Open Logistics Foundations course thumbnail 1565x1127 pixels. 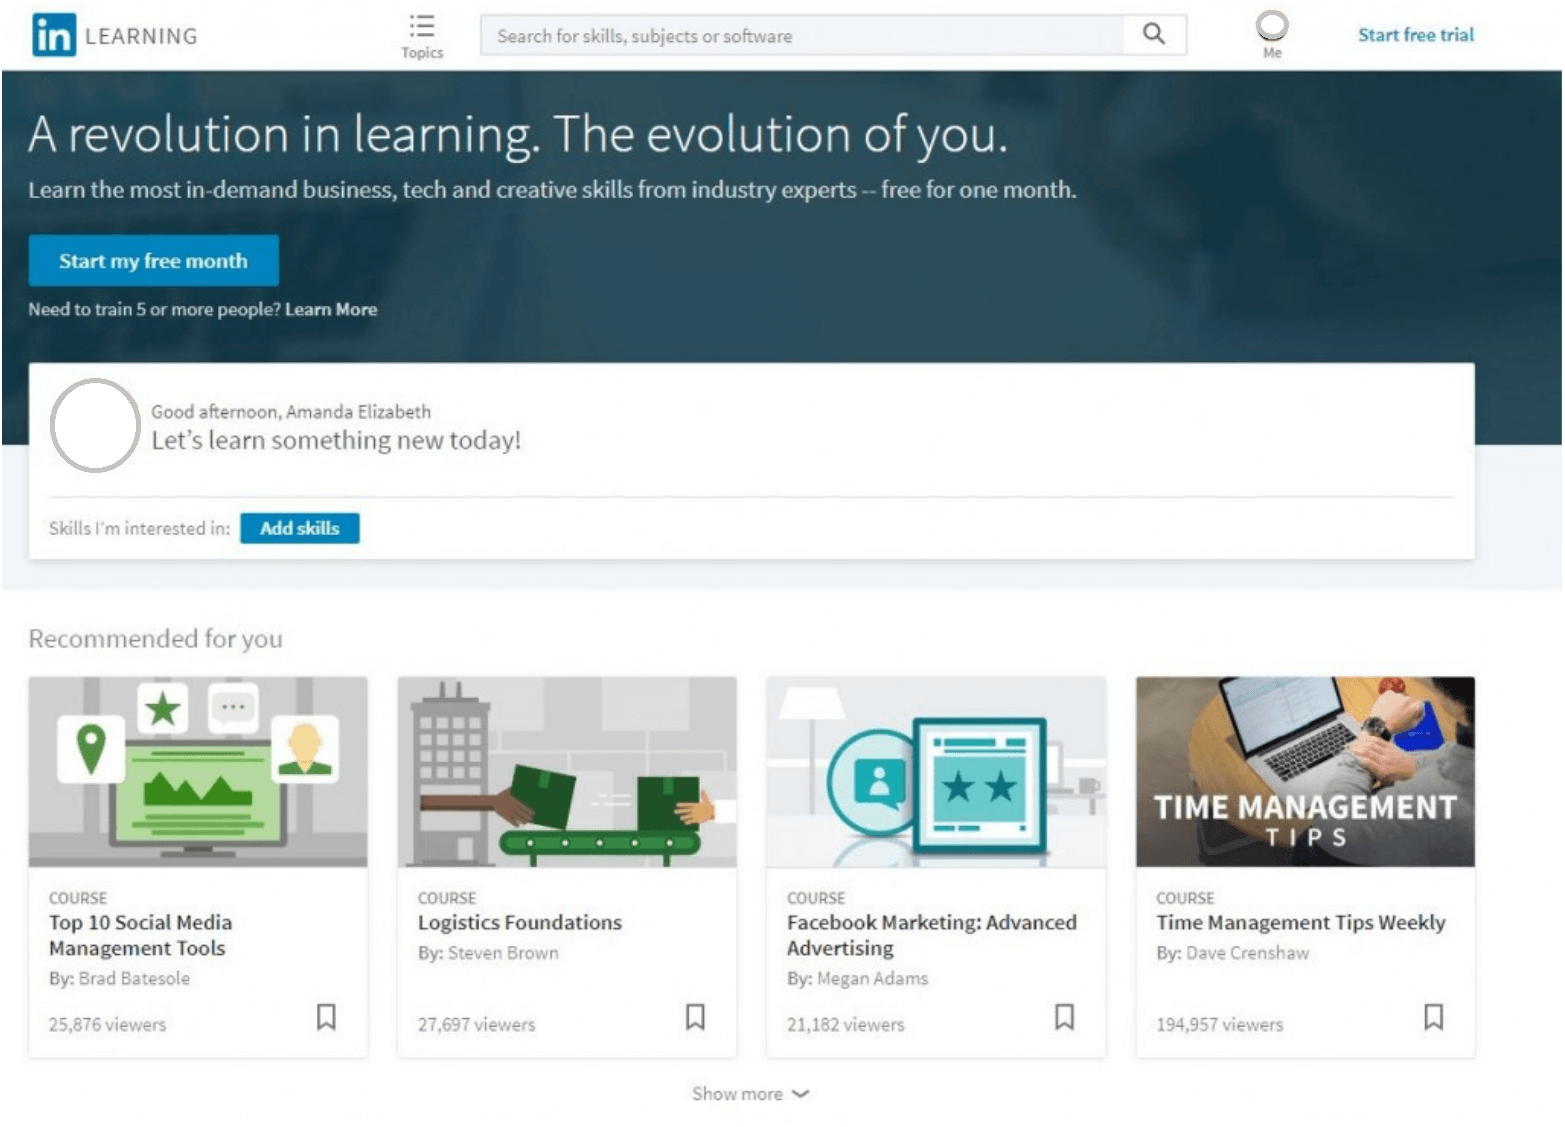tap(567, 772)
